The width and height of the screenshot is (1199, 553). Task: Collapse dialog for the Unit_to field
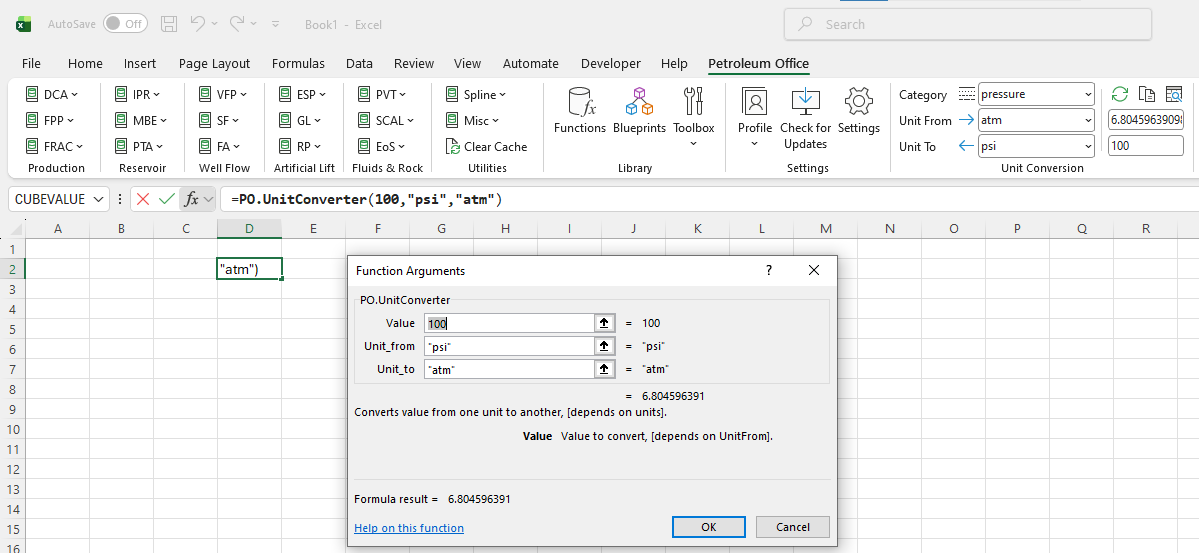pos(604,369)
